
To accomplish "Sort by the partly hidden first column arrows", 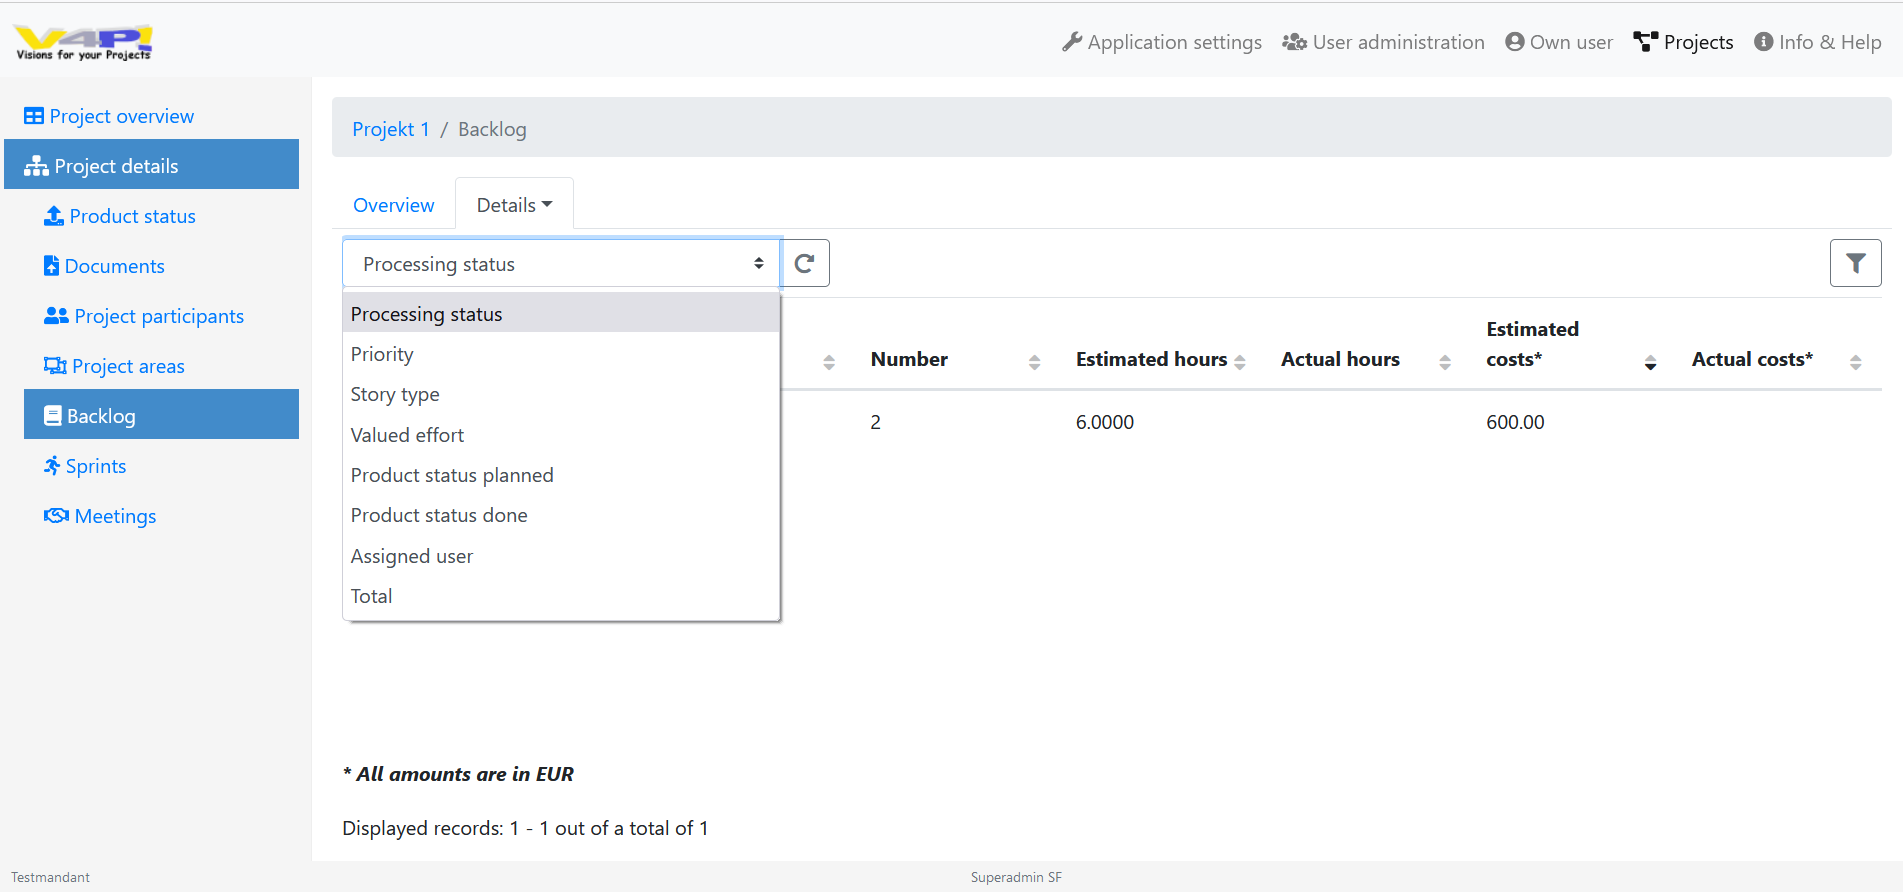I will tap(829, 362).
